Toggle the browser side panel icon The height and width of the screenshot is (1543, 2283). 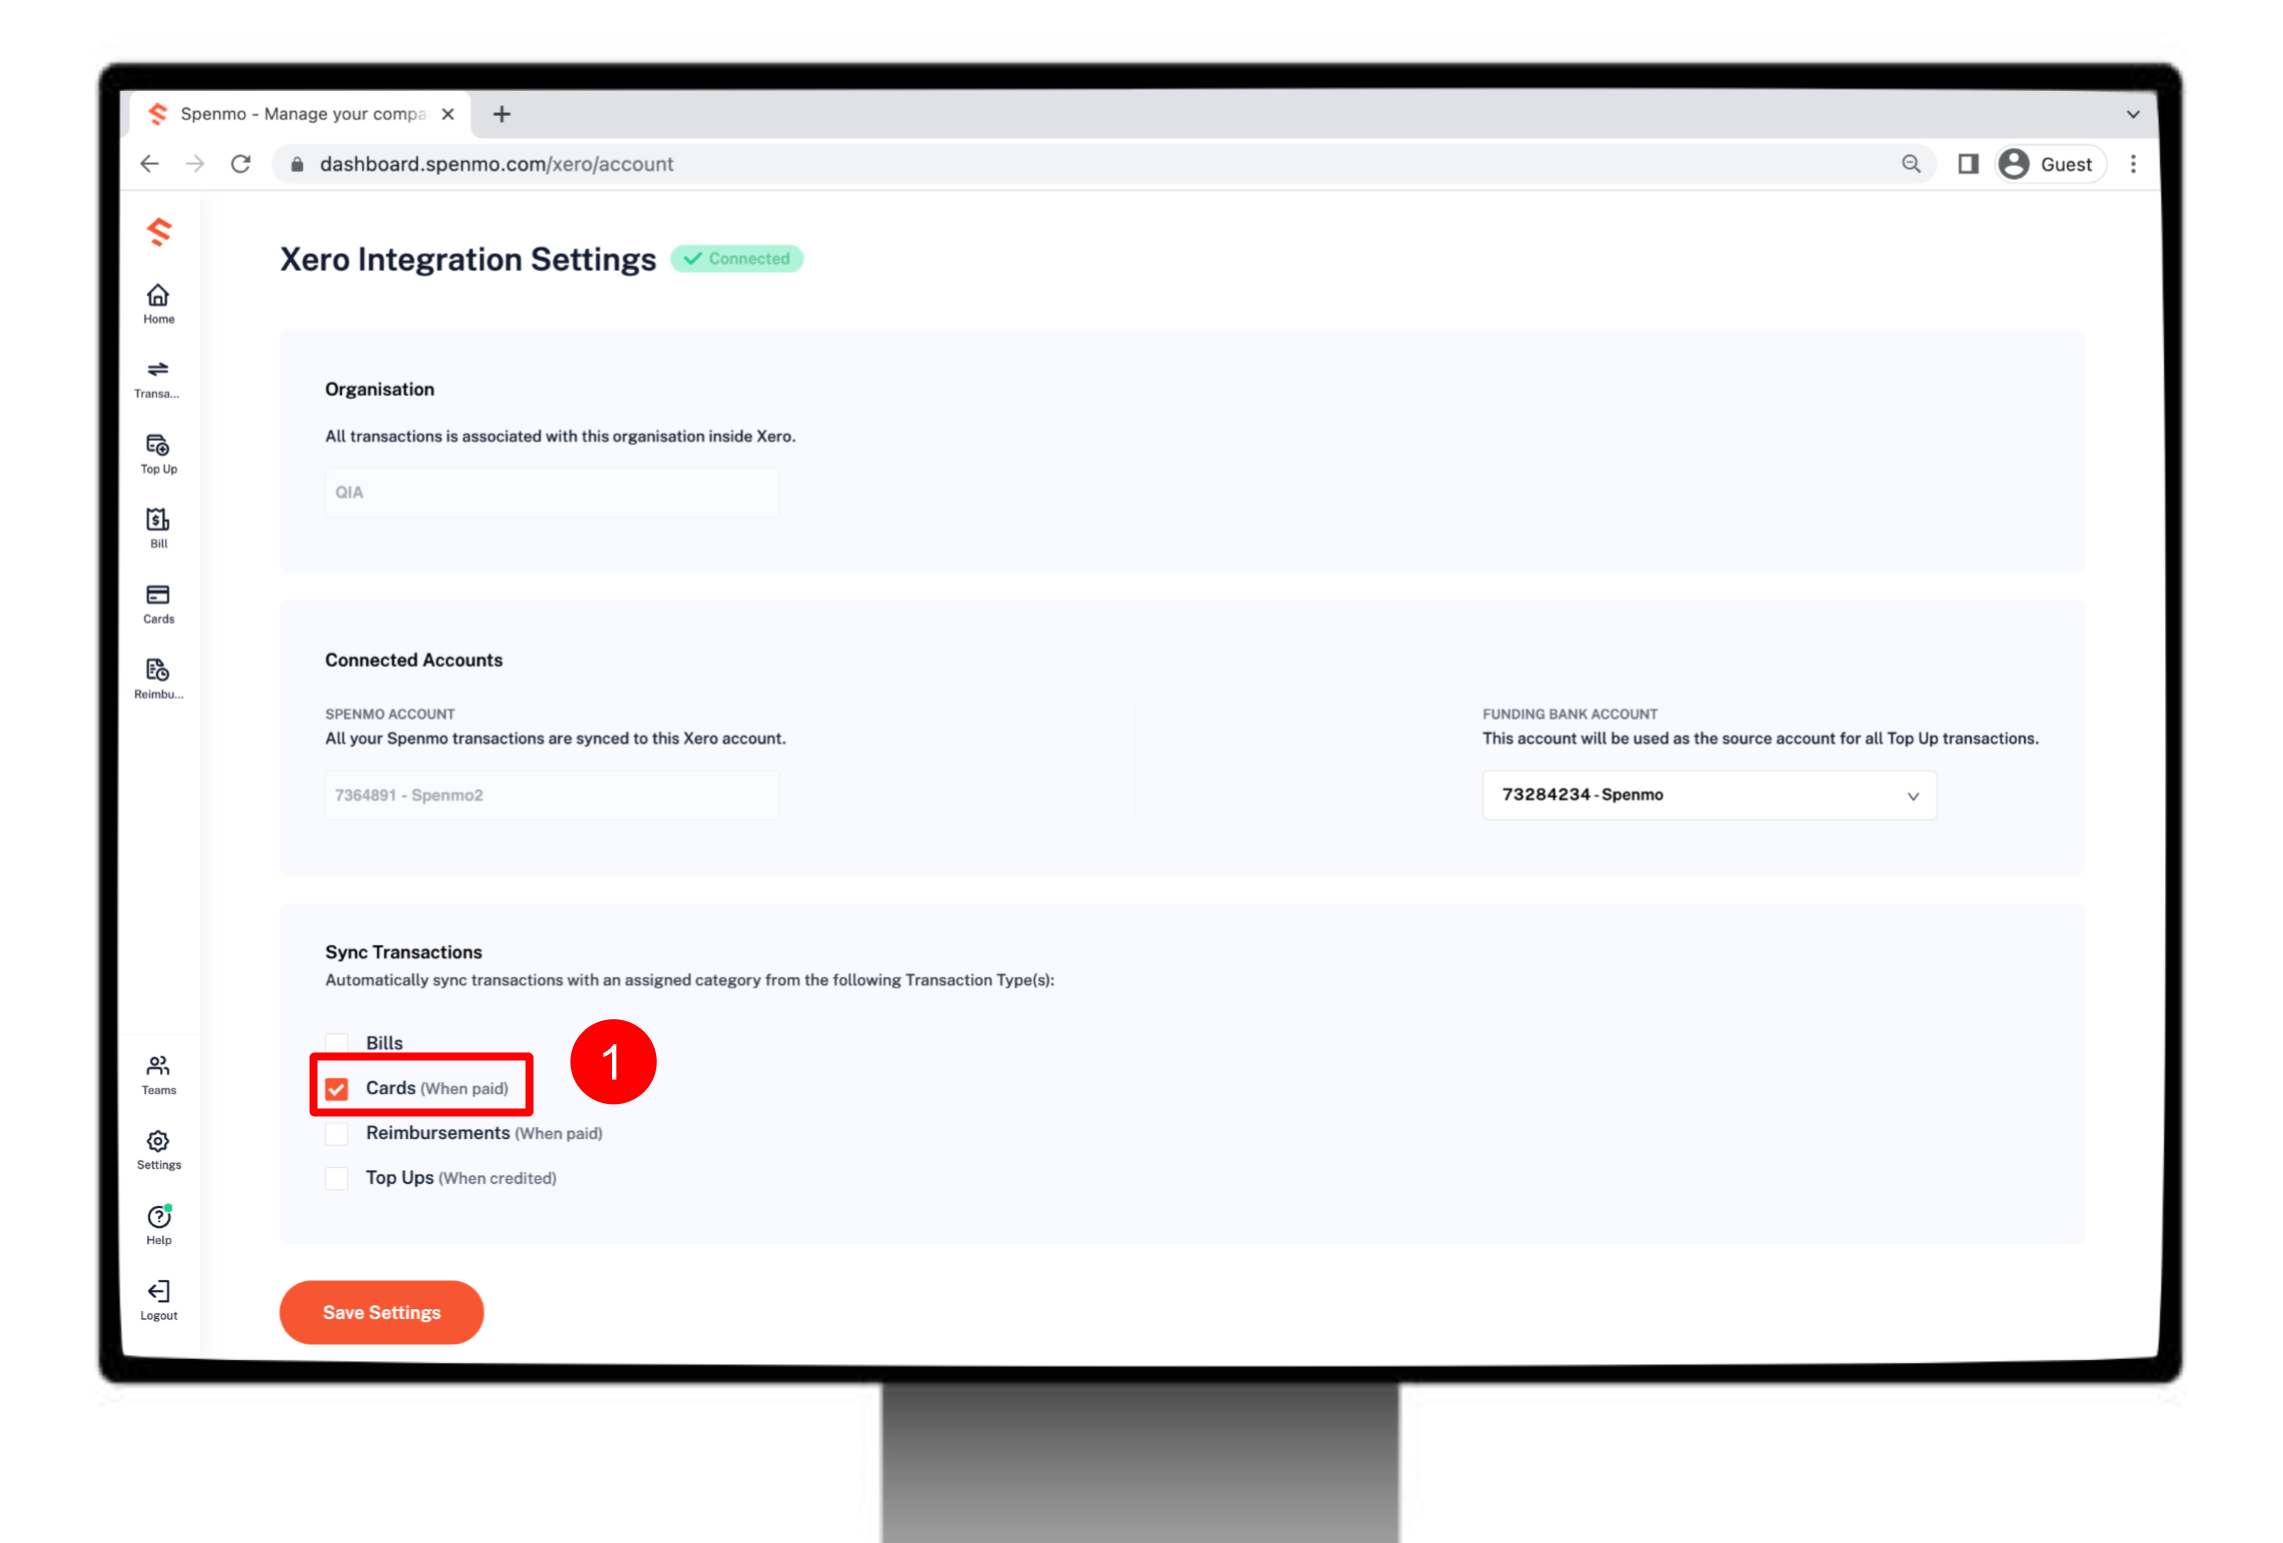1967,164
